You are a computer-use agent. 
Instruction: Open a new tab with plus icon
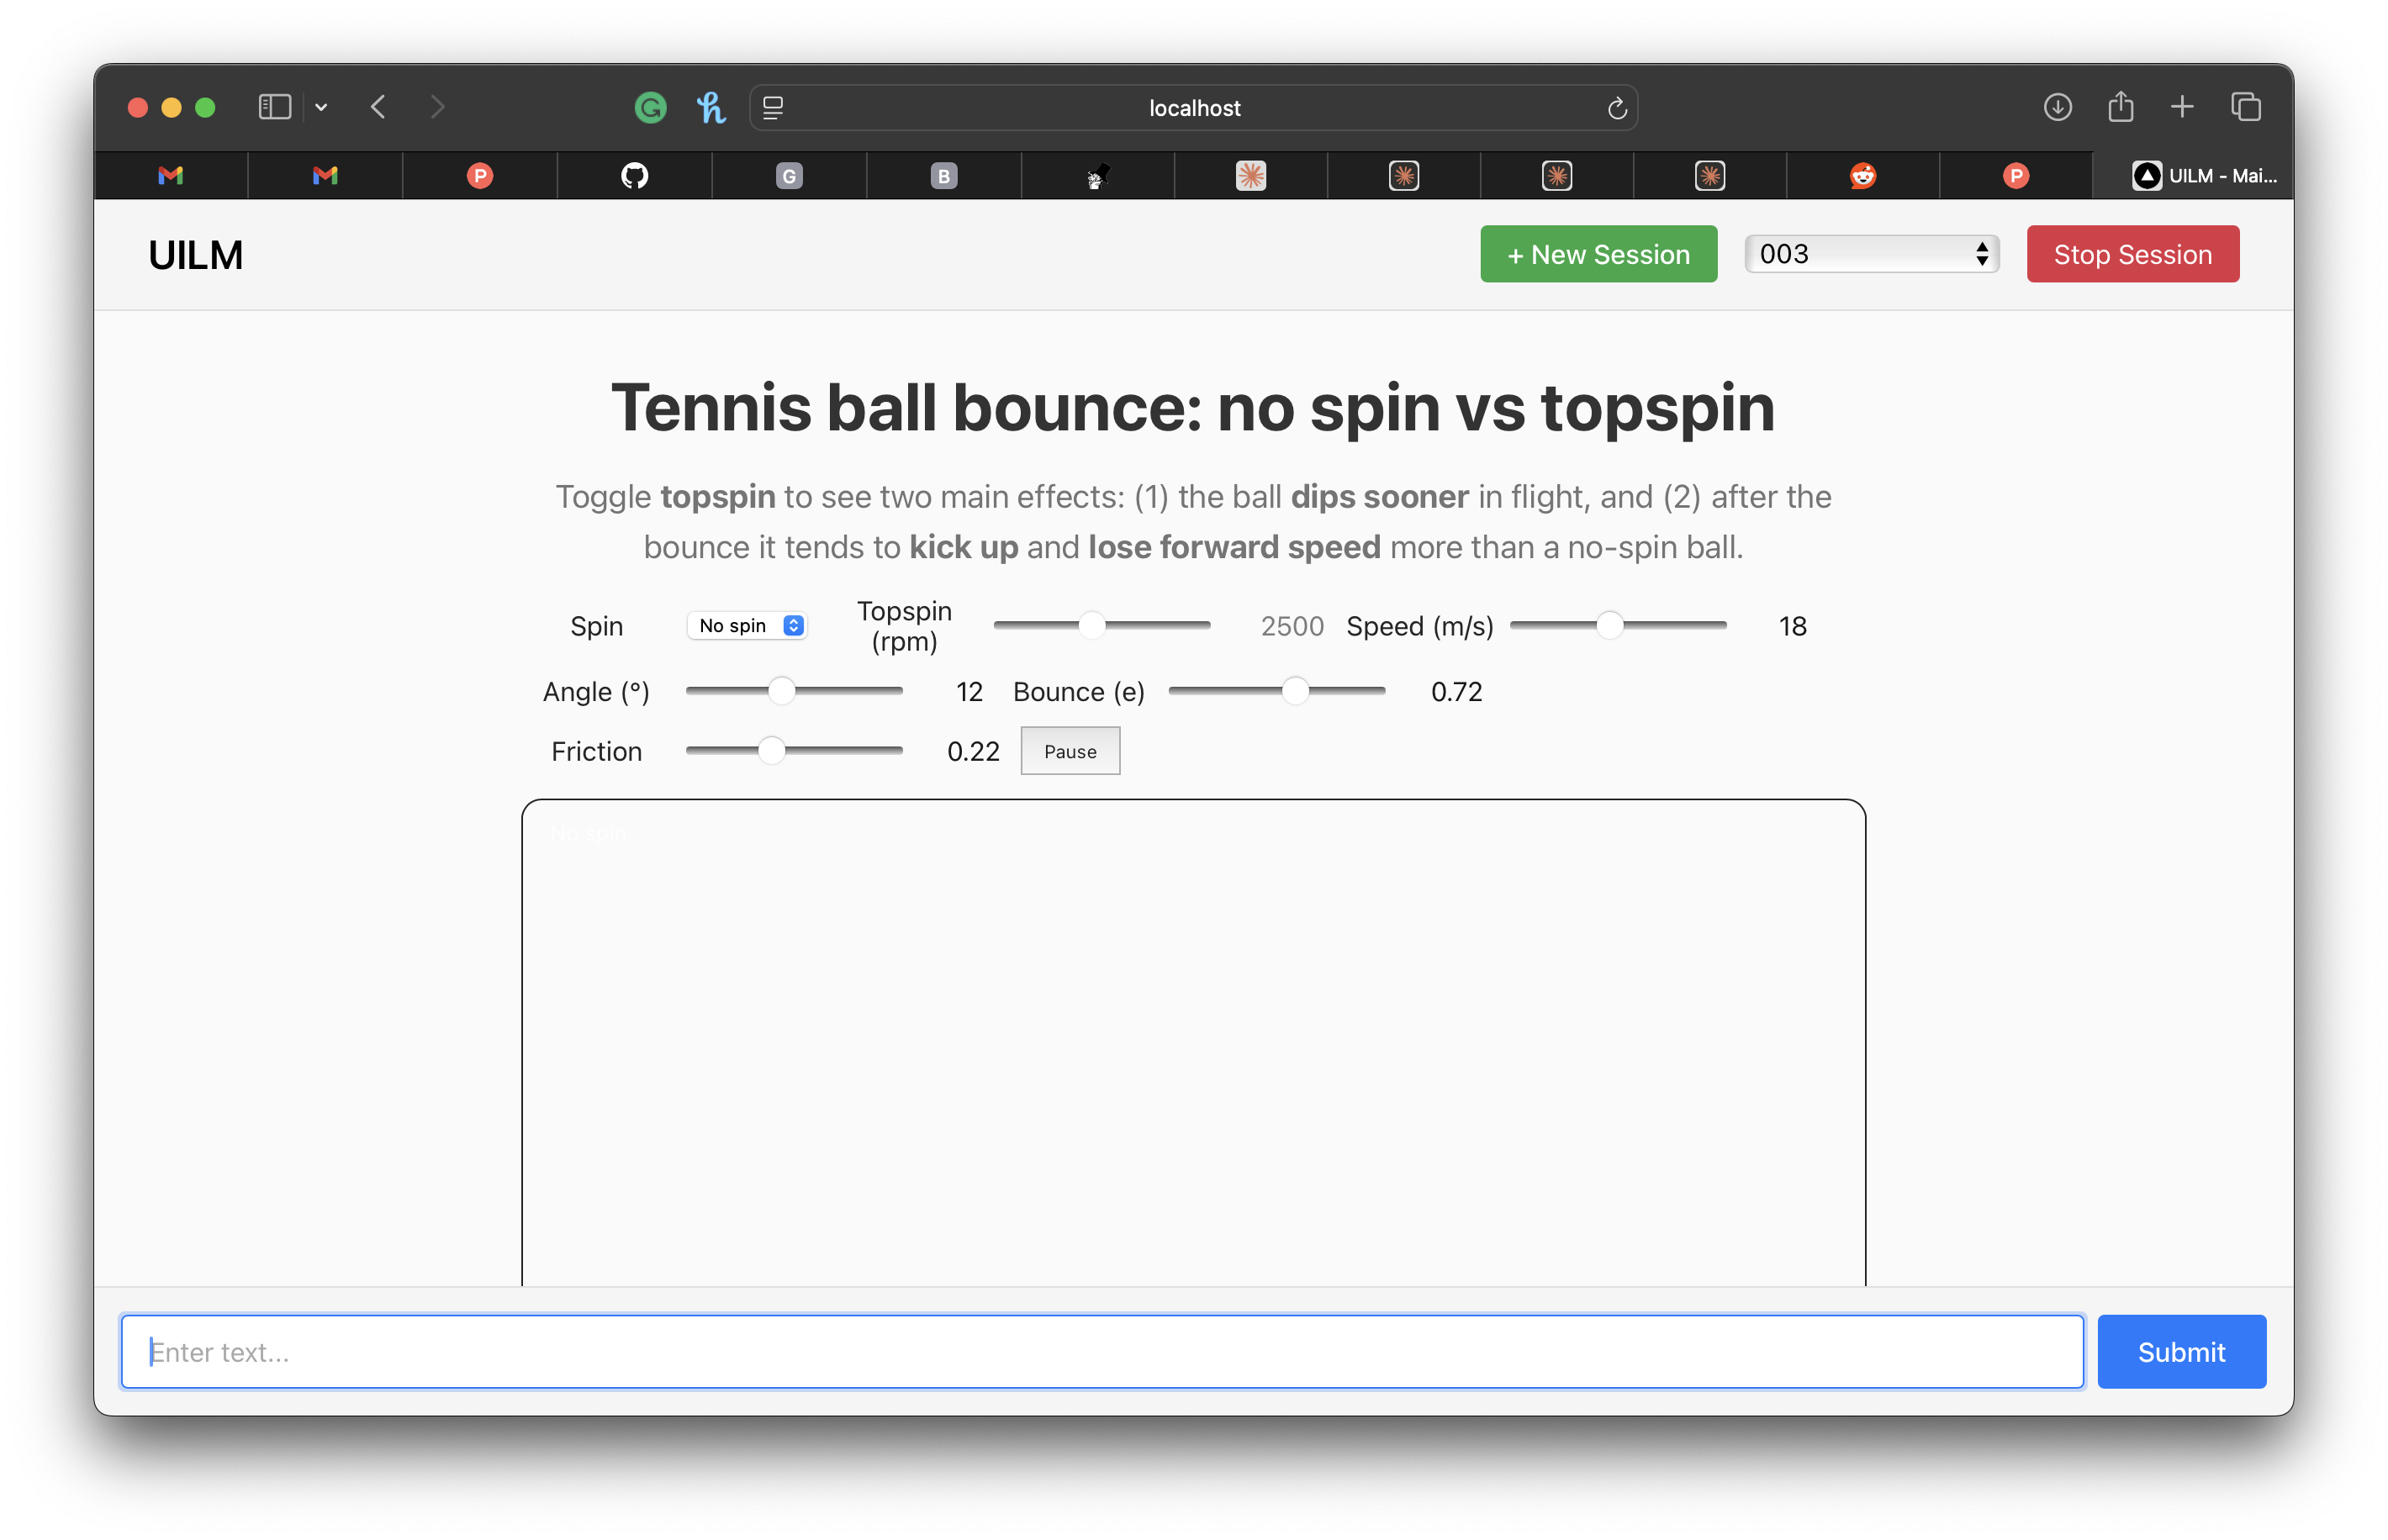[x=2182, y=107]
